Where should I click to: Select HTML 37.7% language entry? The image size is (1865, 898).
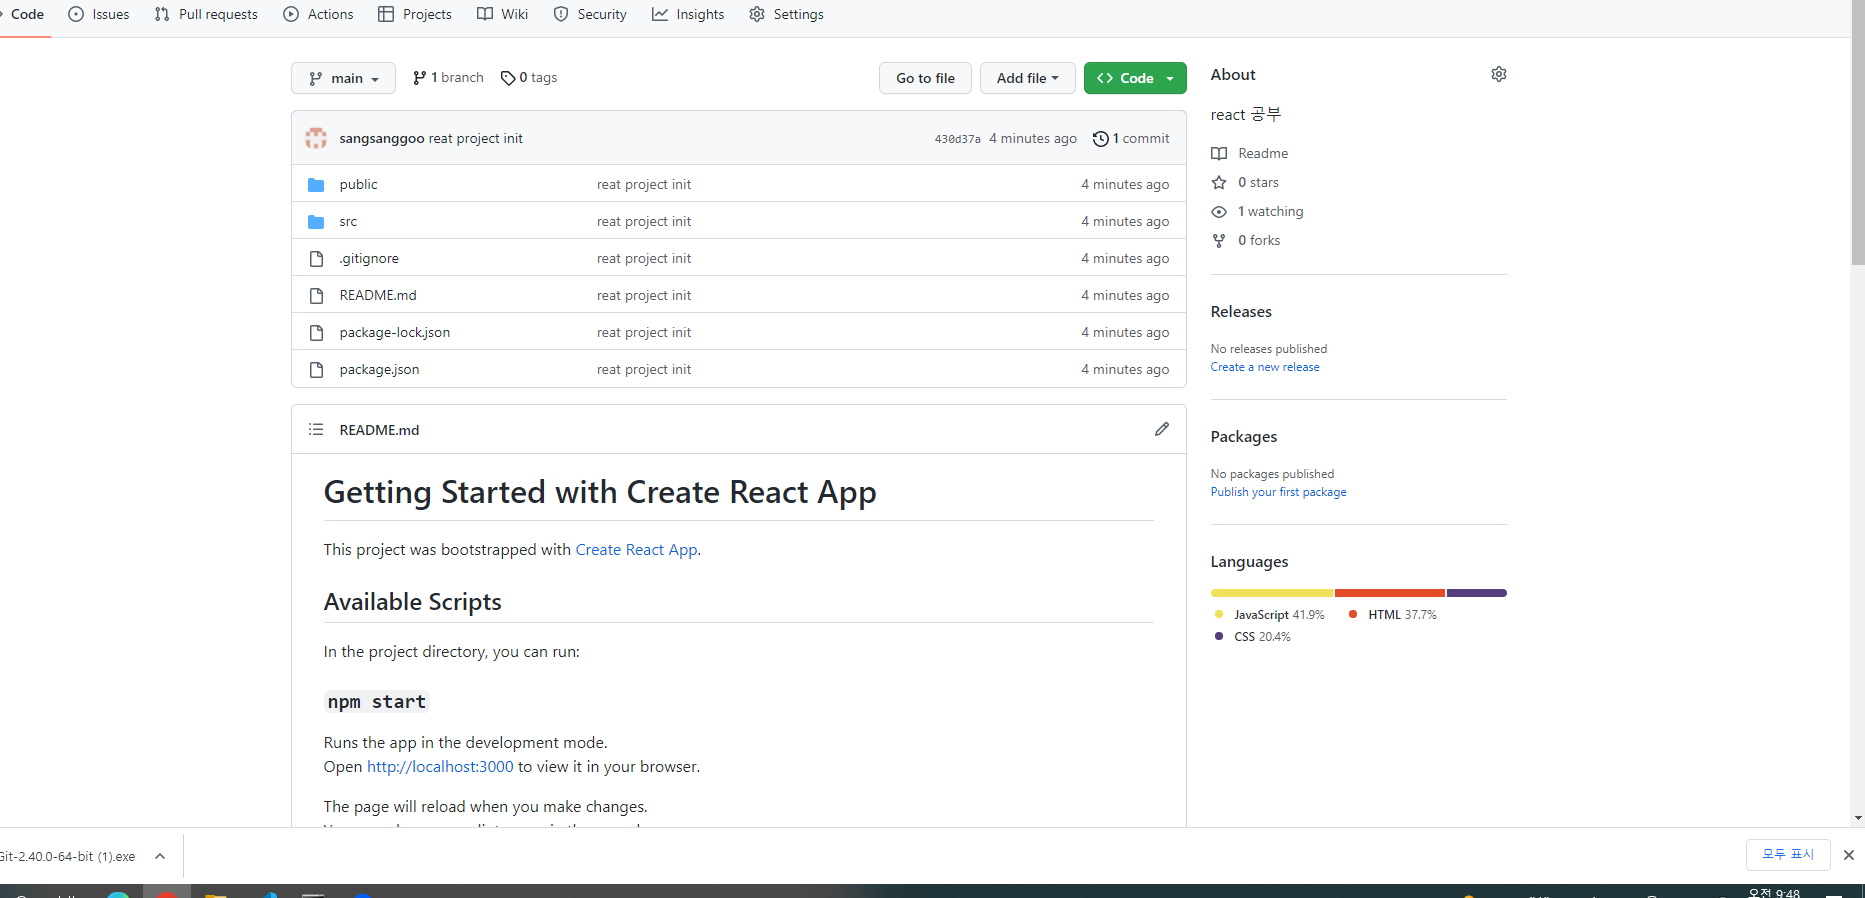coord(1392,615)
